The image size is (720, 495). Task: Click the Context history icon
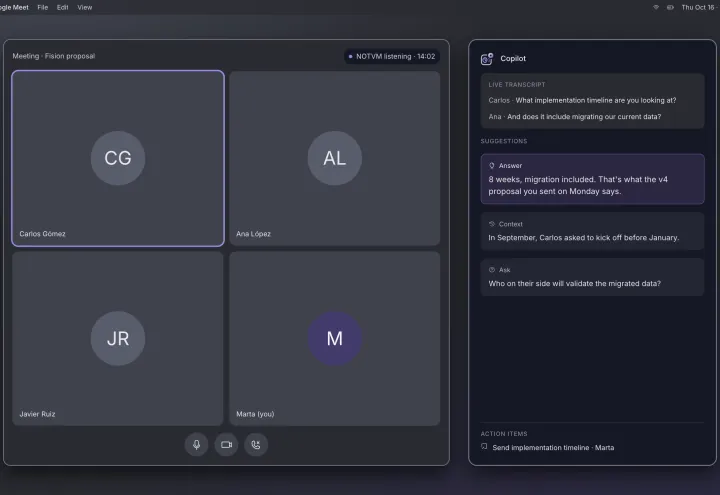pyautogui.click(x=492, y=224)
